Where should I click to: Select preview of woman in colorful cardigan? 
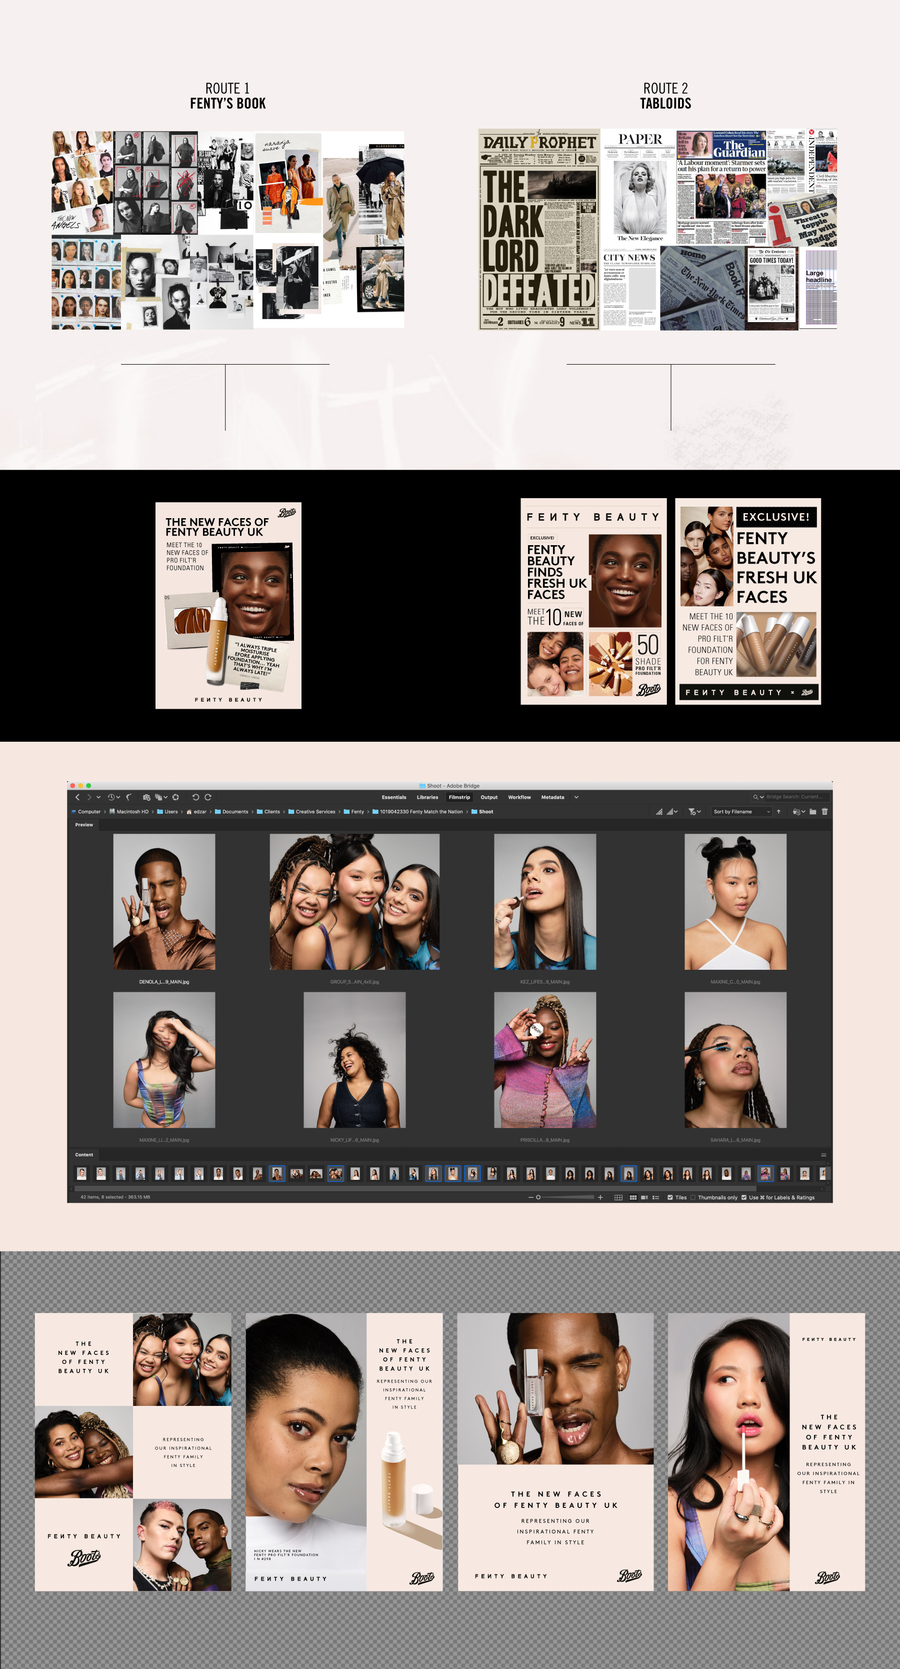[x=545, y=1060]
